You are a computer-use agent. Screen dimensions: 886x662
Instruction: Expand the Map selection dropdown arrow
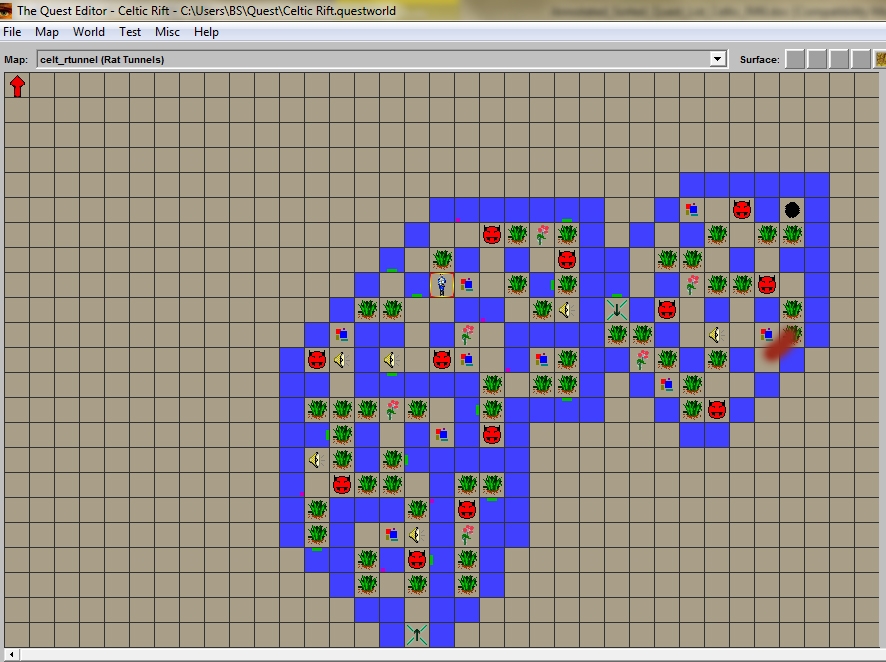718,59
